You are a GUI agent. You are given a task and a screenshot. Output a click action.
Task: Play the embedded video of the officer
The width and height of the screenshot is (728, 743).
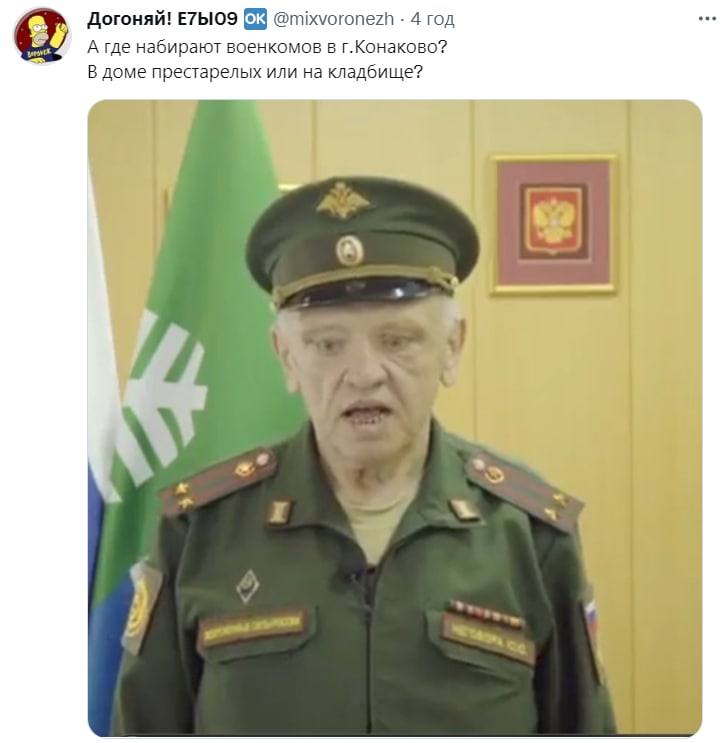click(x=394, y=417)
